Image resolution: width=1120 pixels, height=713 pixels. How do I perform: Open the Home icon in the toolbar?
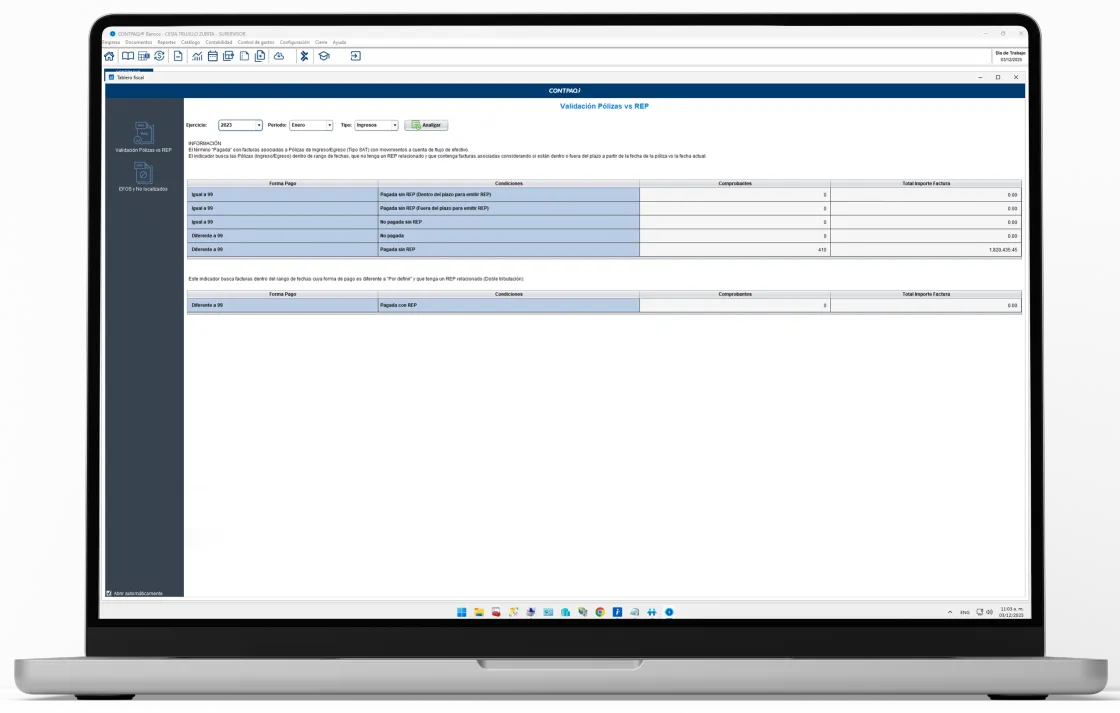click(x=109, y=56)
